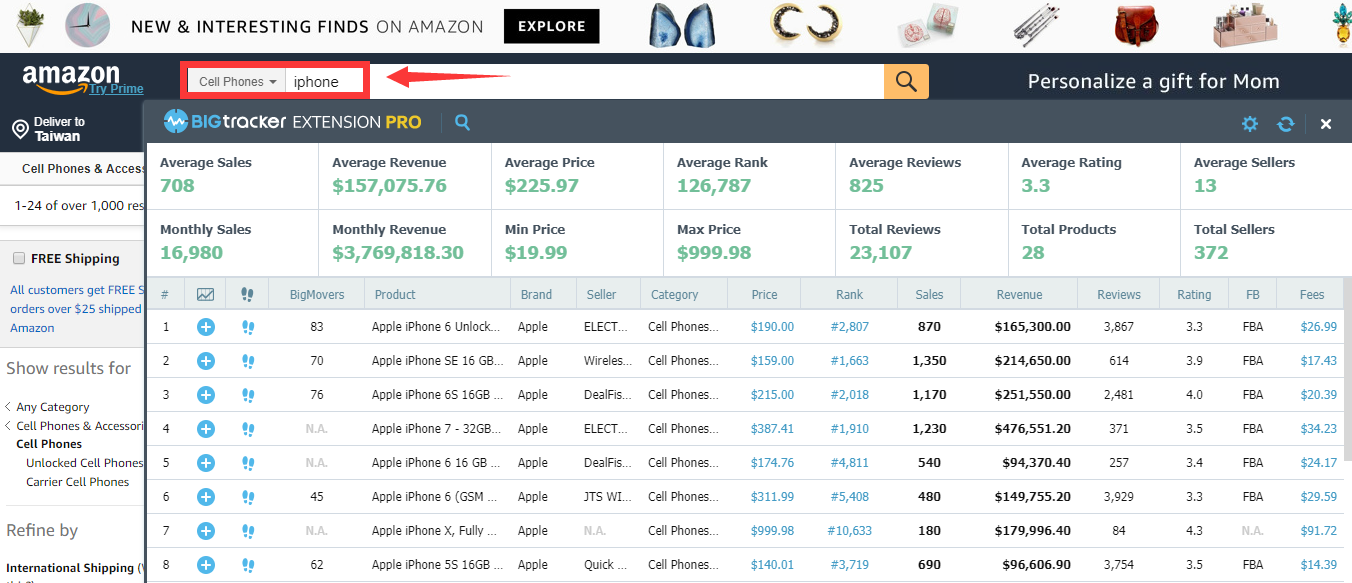
Task: Sort table by the Sales column header
Action: pyautogui.click(x=929, y=294)
